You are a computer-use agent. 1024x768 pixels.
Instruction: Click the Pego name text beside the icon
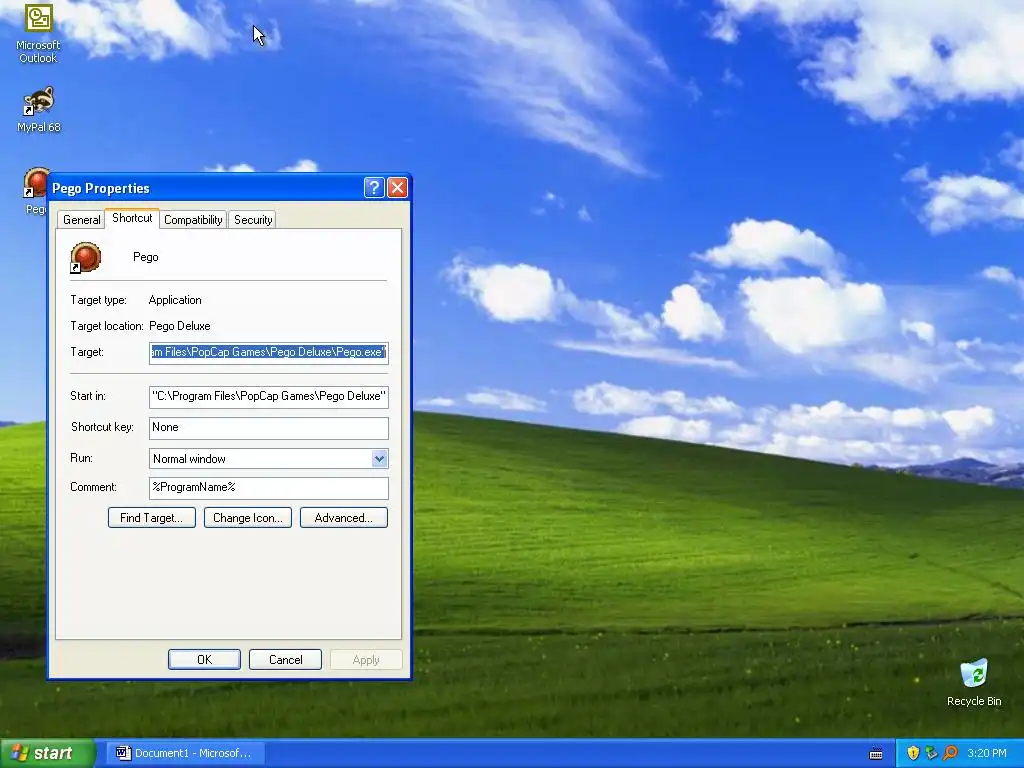tap(146, 257)
